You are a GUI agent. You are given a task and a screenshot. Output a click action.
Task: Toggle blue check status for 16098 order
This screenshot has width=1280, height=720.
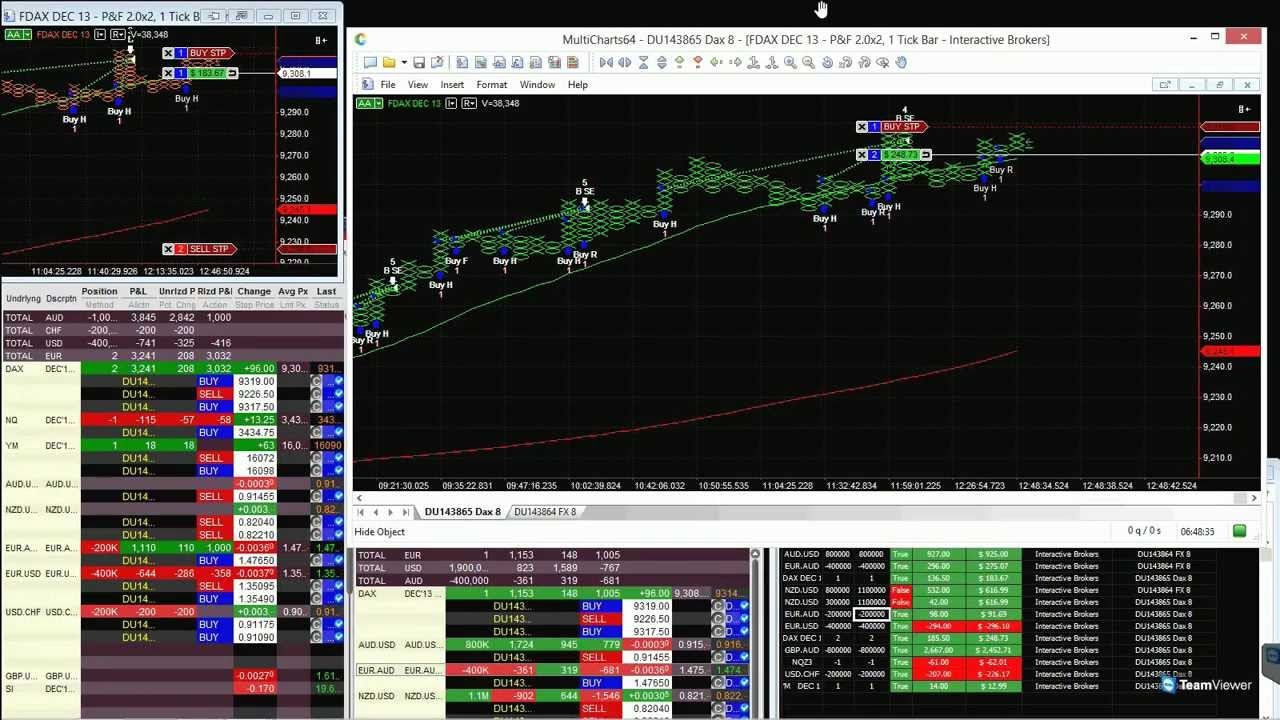(338, 471)
